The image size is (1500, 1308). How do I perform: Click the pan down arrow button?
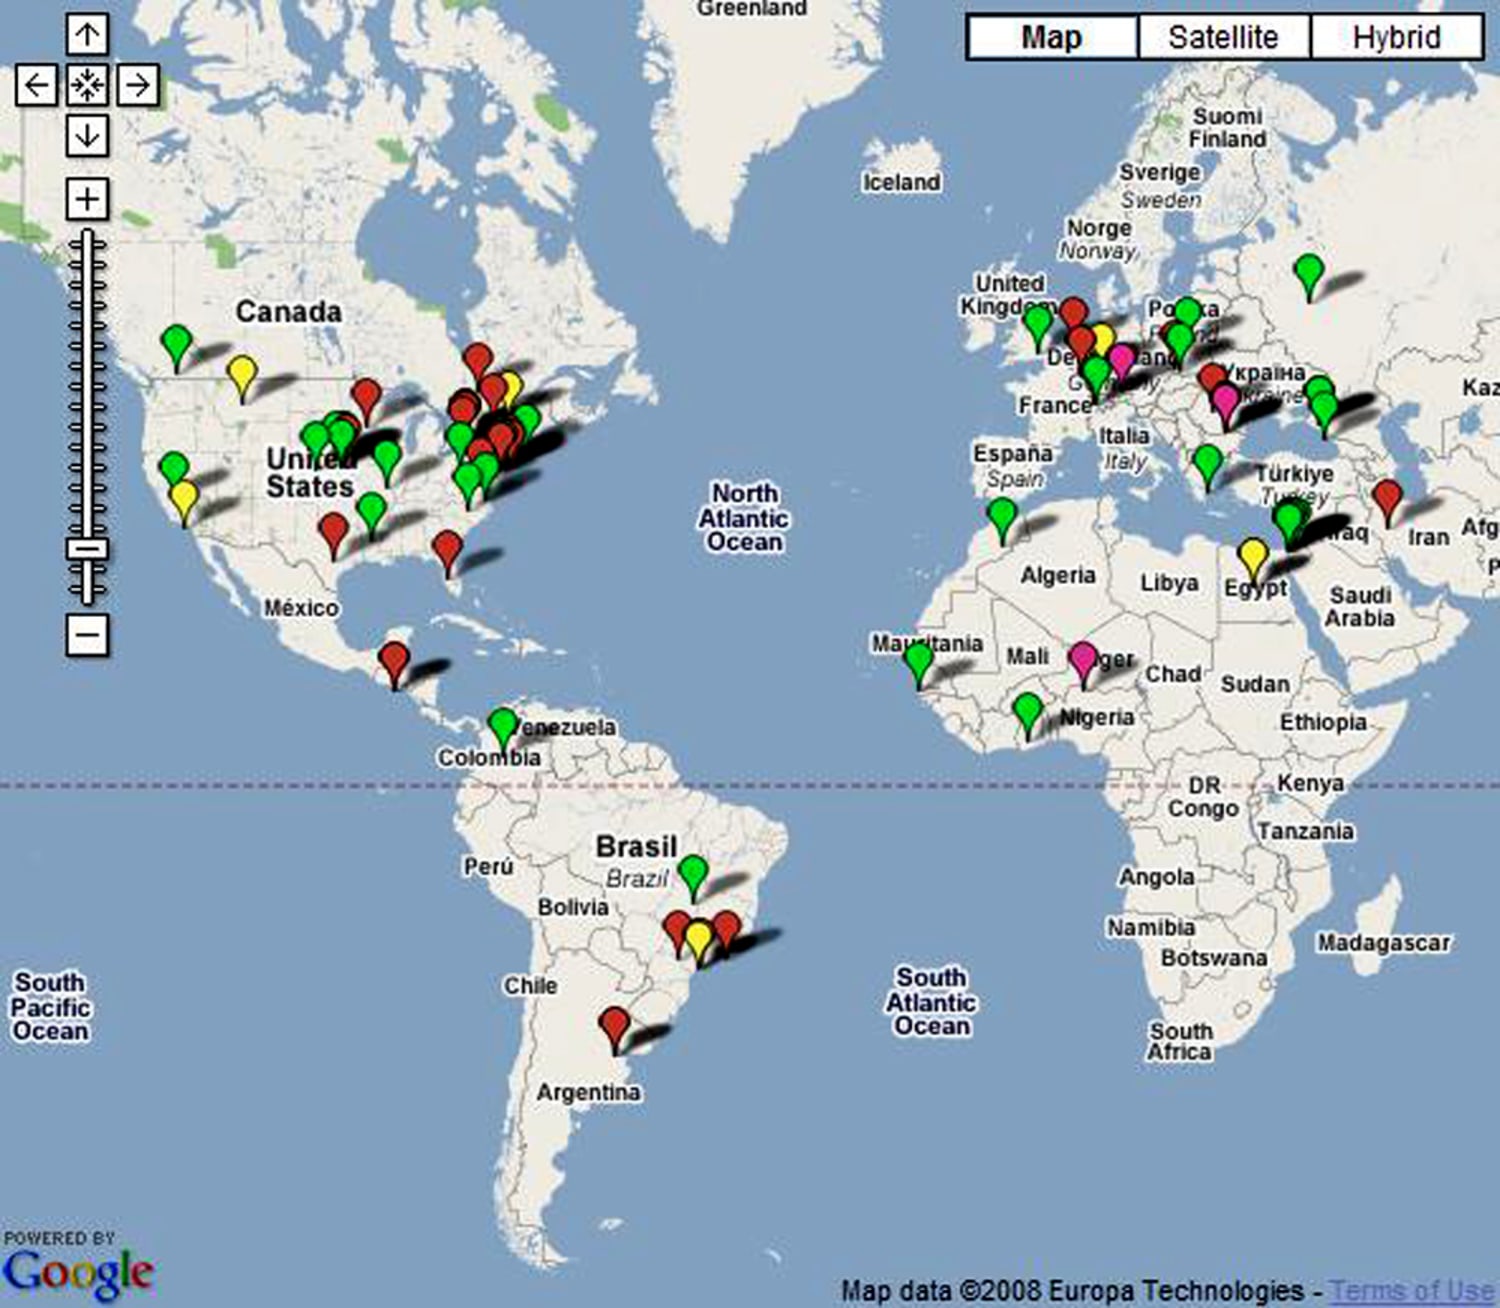[x=87, y=135]
